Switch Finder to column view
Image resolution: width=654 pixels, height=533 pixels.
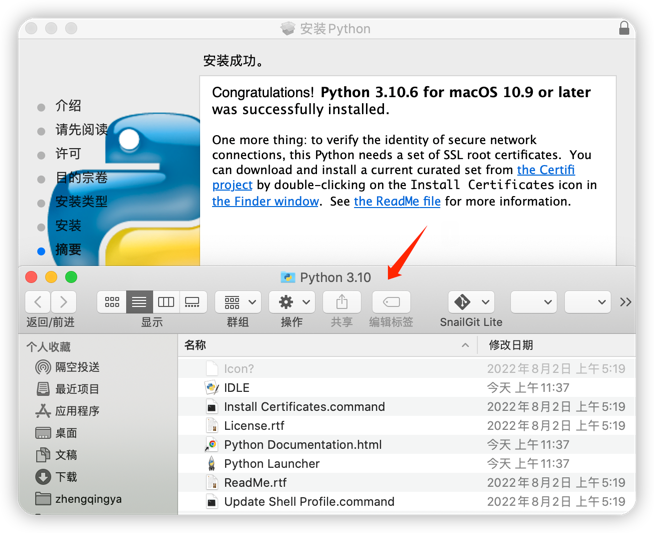coord(166,302)
